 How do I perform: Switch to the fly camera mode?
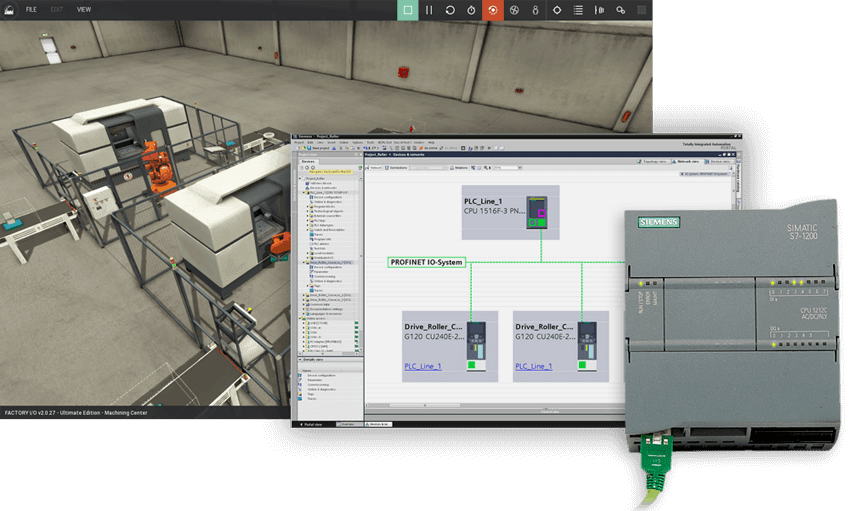[514, 10]
